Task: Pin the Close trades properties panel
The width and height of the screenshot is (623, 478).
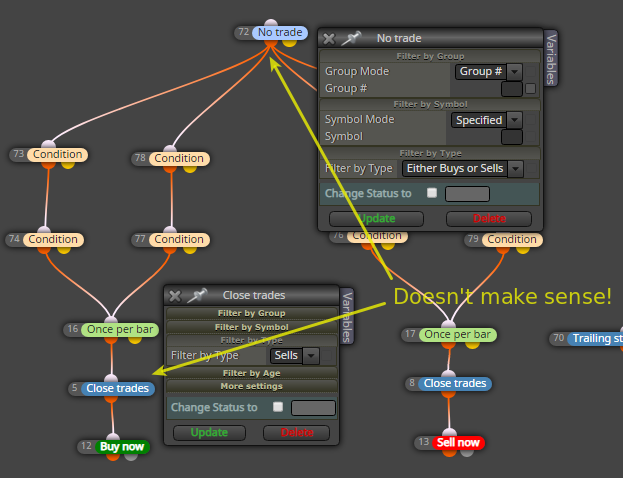Action: tap(197, 295)
